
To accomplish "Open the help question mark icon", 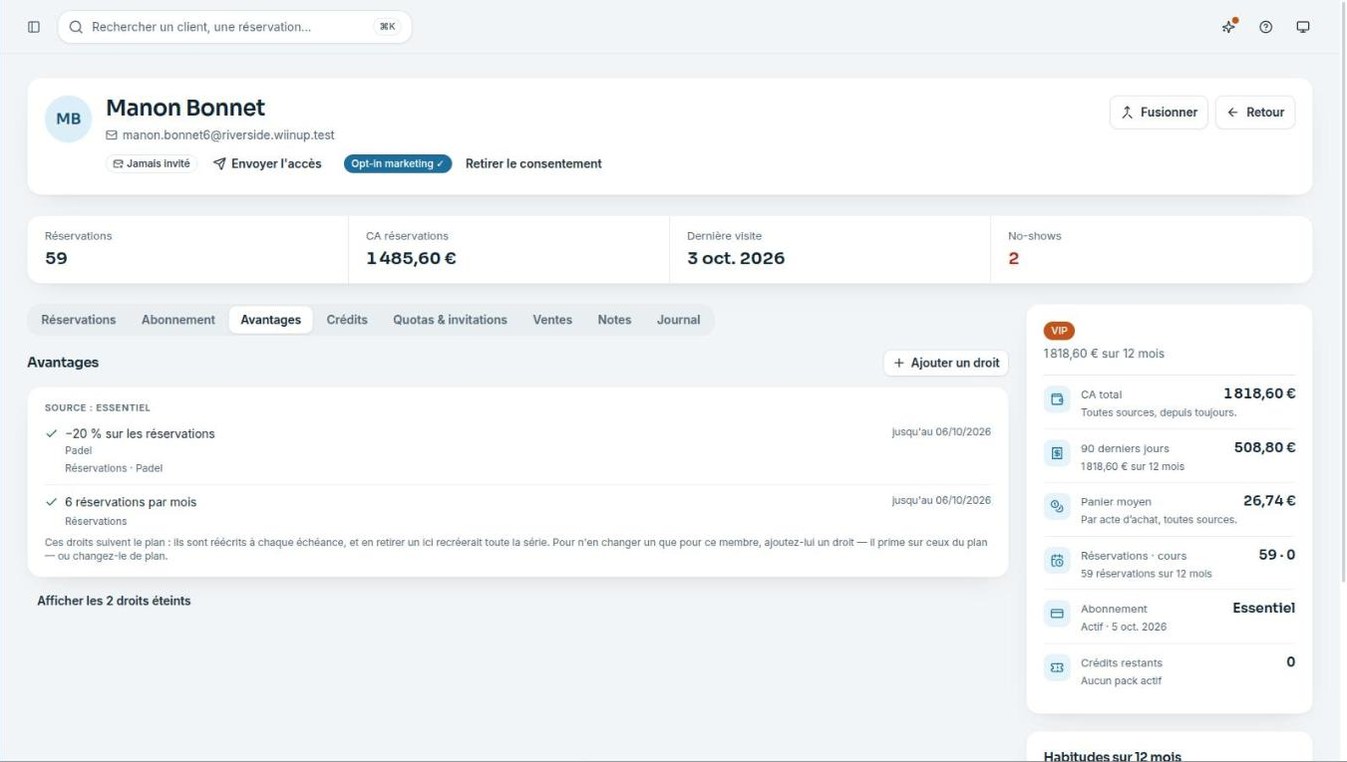I will (1266, 27).
